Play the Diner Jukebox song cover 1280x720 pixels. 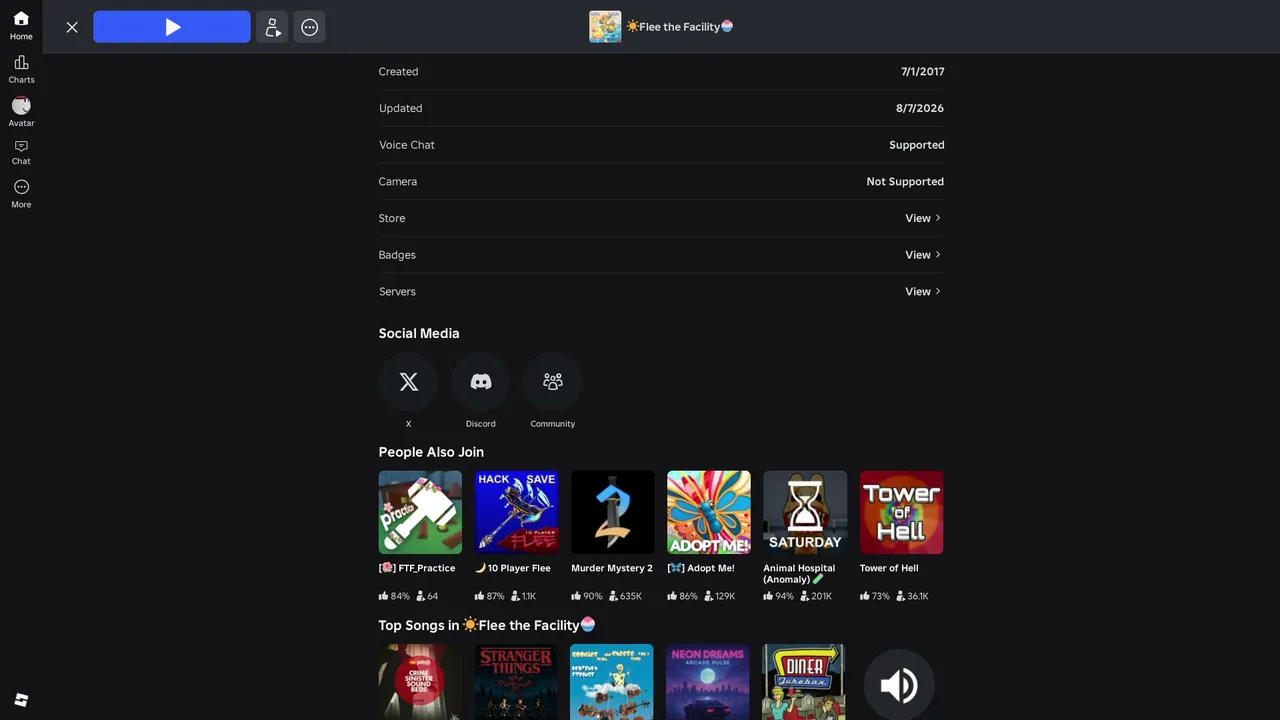click(x=804, y=682)
